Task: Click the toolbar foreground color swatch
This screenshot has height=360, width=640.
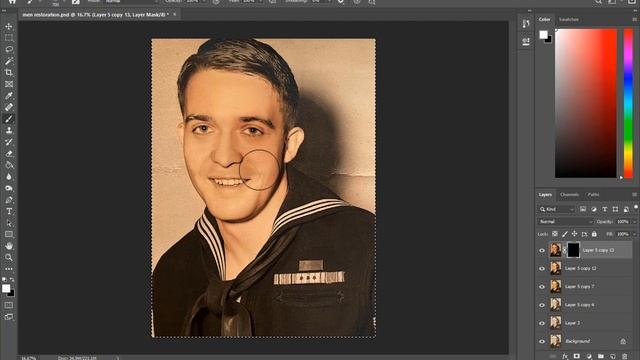Action: [6, 289]
